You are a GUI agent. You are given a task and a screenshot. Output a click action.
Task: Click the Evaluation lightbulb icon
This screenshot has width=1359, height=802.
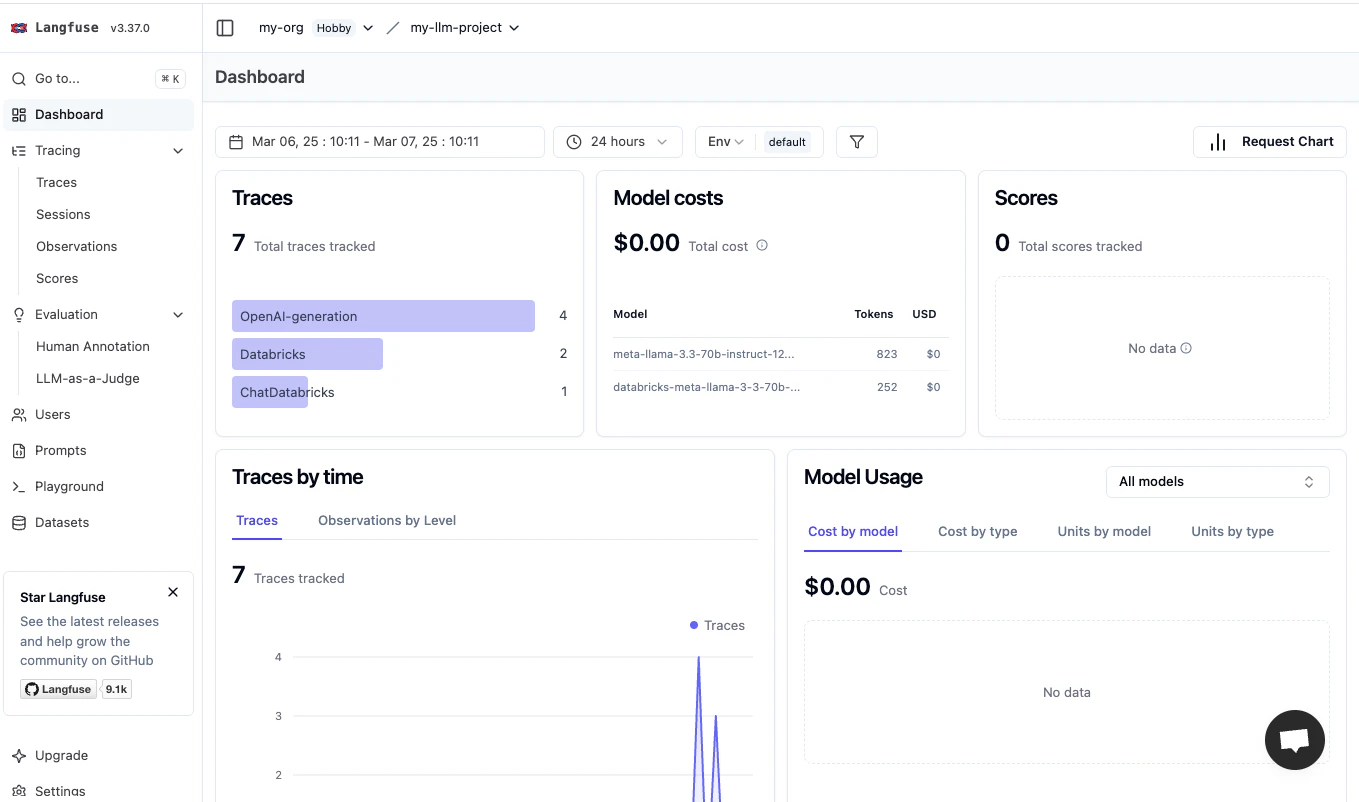(19, 315)
